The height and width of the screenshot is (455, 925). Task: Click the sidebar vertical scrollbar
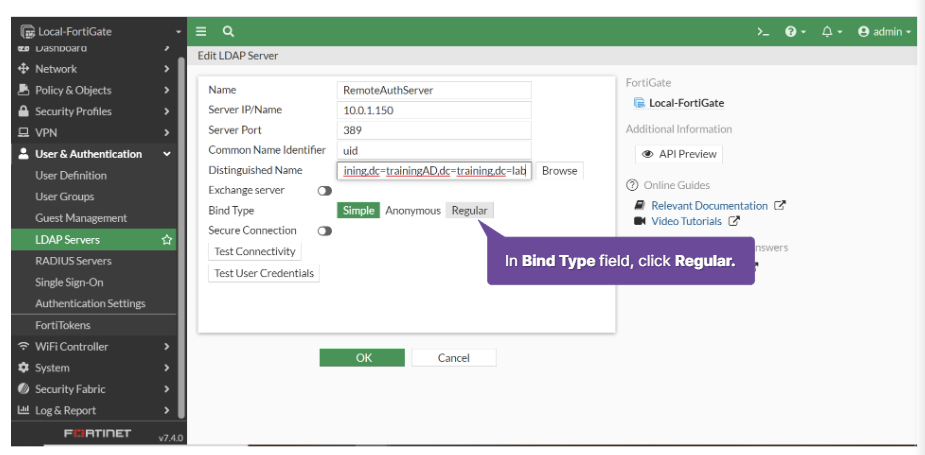182,236
